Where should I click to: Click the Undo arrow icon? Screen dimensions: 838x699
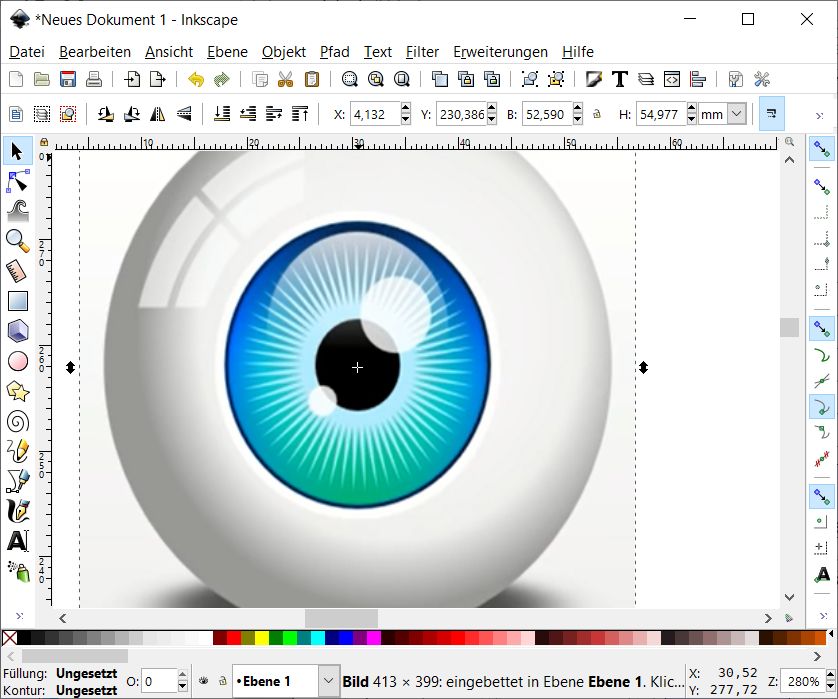pyautogui.click(x=196, y=80)
